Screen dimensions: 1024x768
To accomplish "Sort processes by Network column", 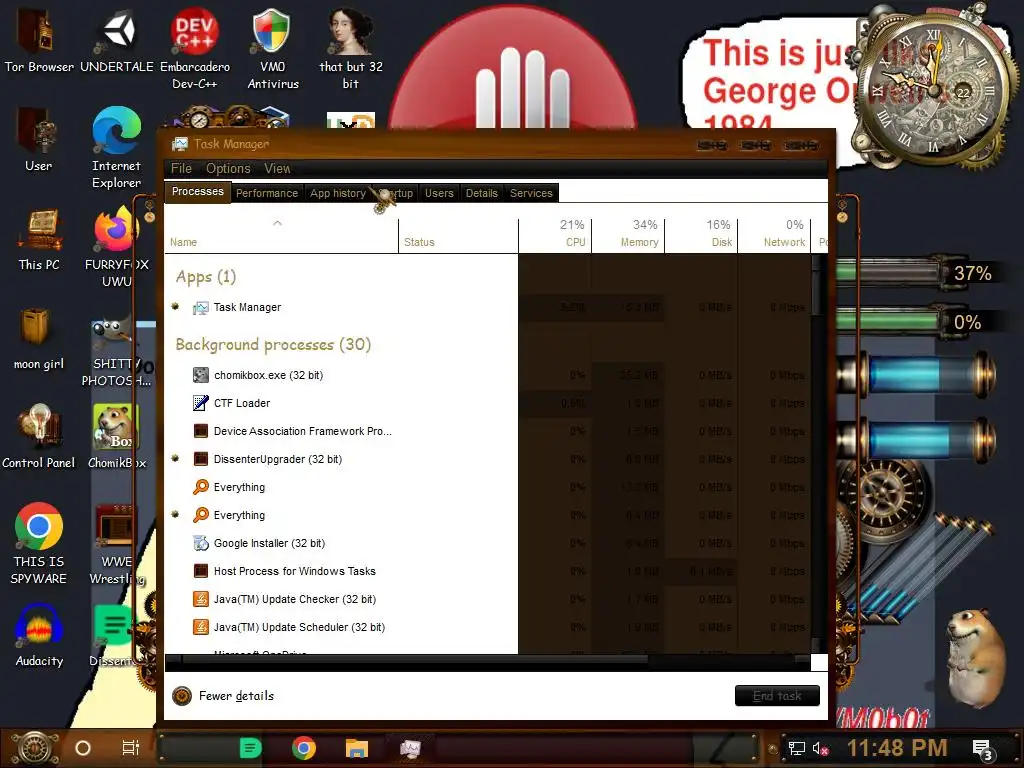I will click(x=775, y=235).
